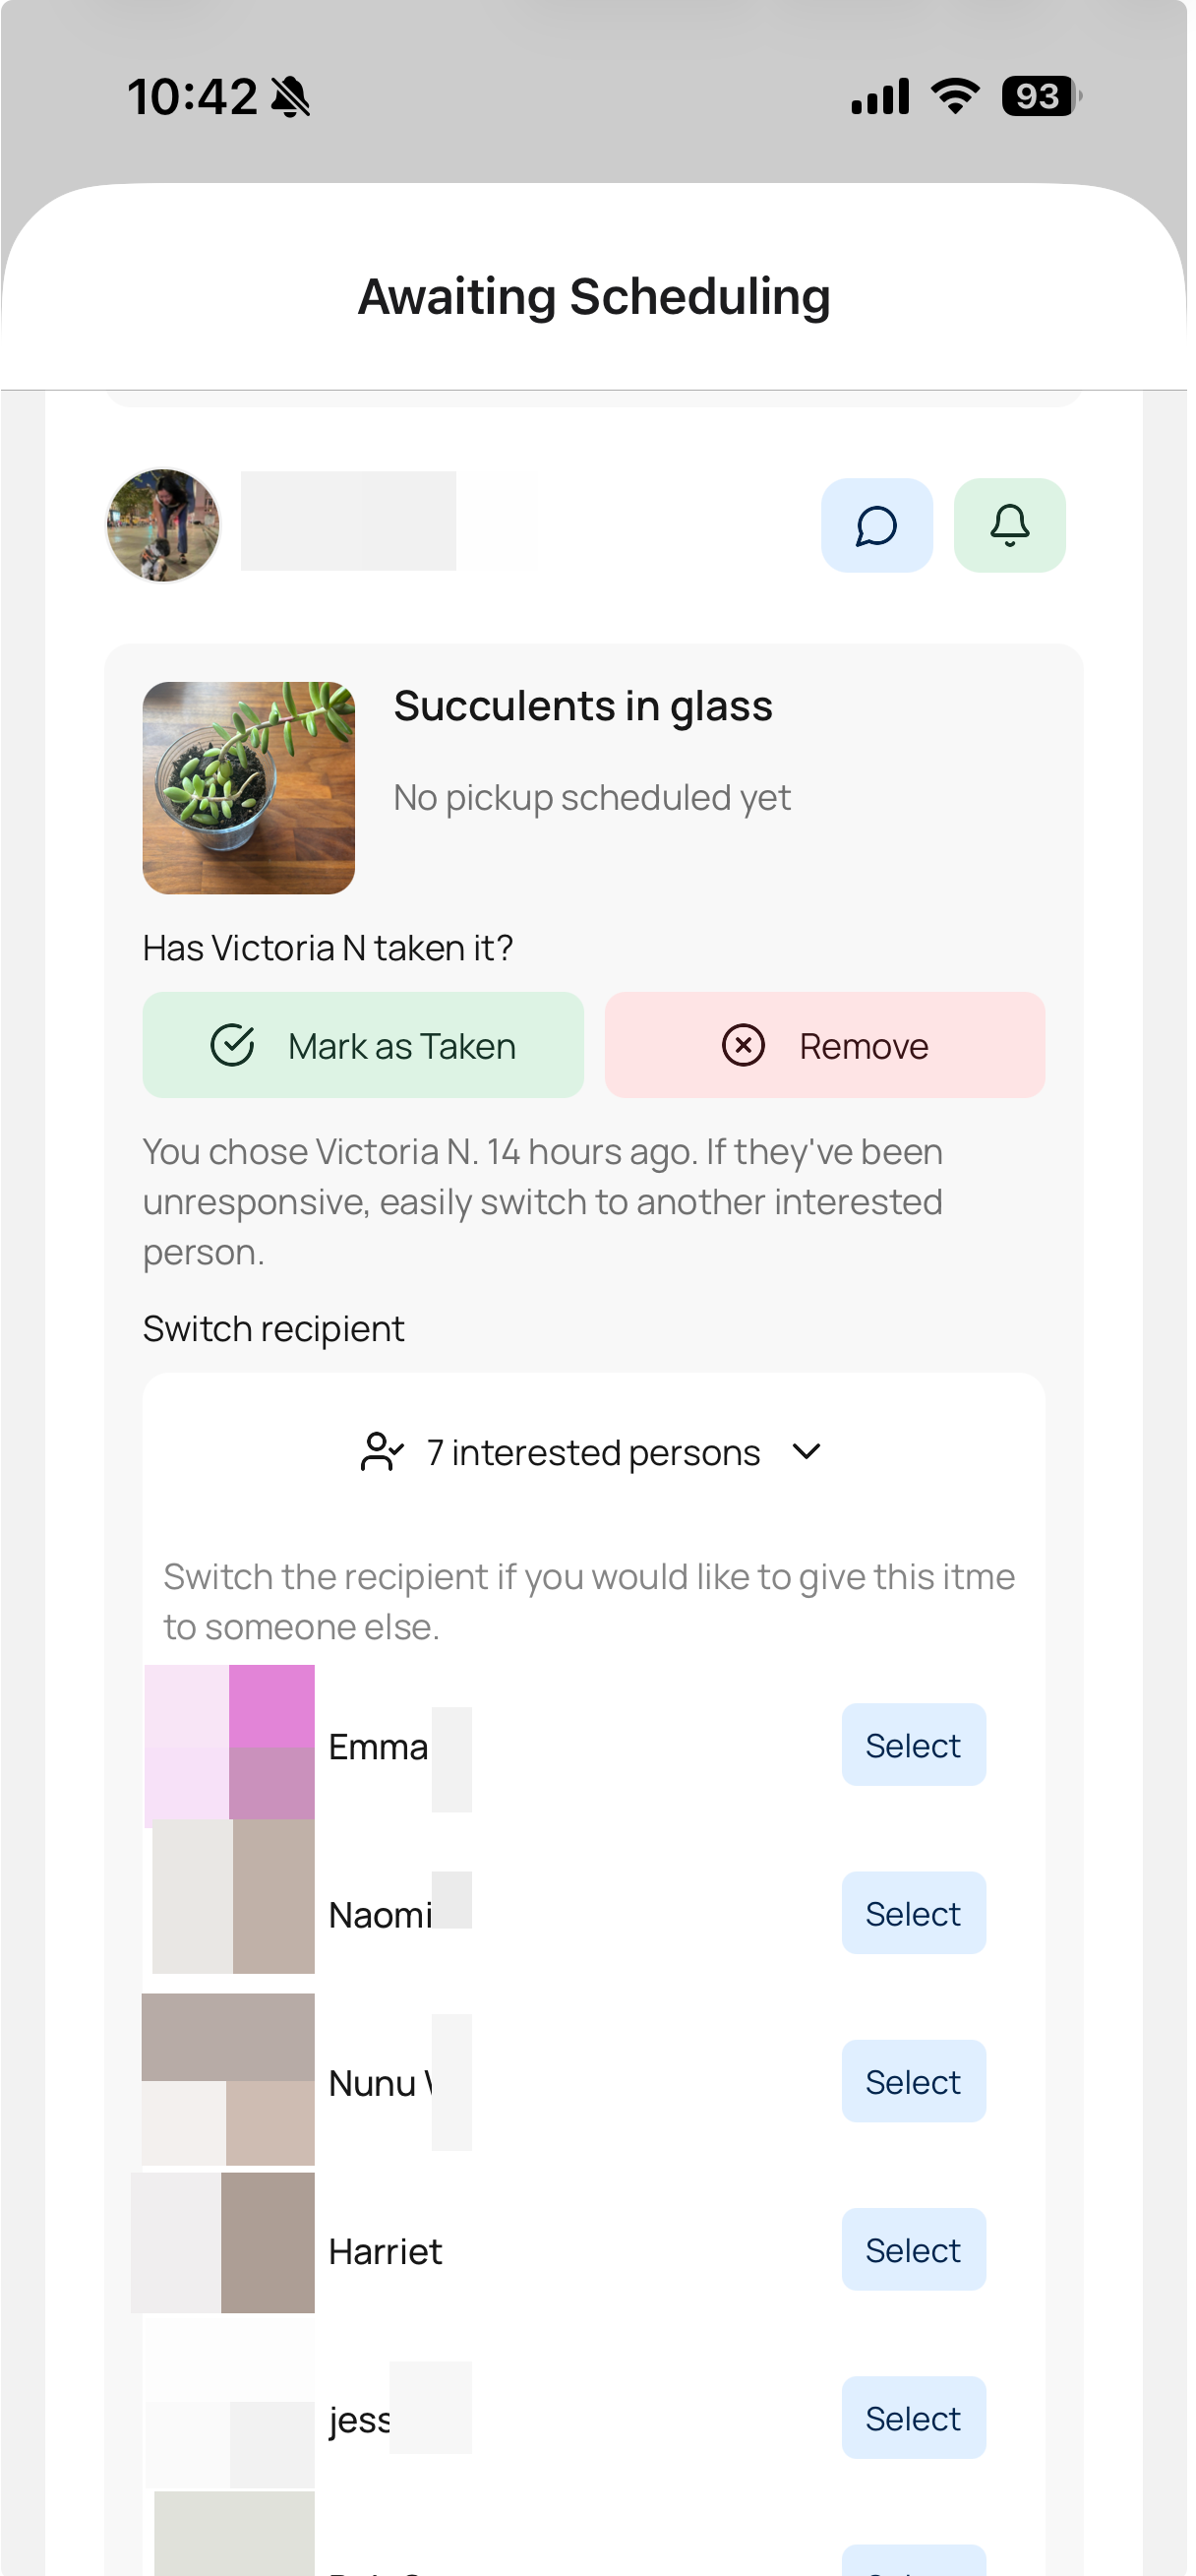The width and height of the screenshot is (1196, 2576).
Task: Tap the Succulents in glass title
Action: (583, 706)
